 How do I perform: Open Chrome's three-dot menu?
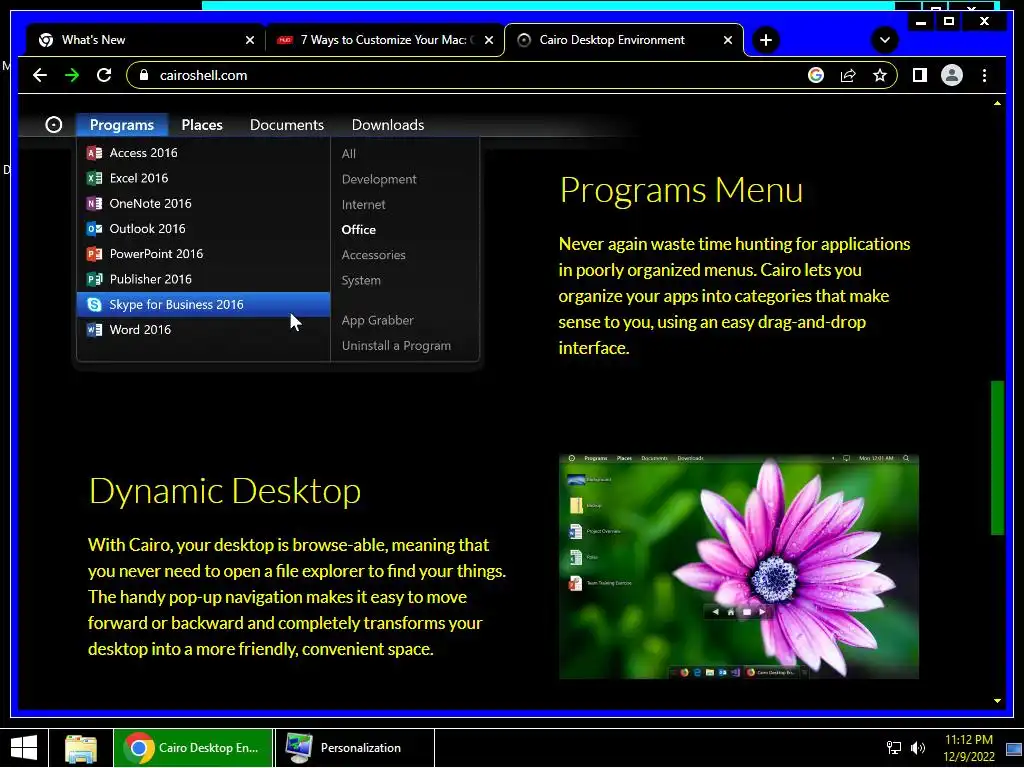coord(984,75)
